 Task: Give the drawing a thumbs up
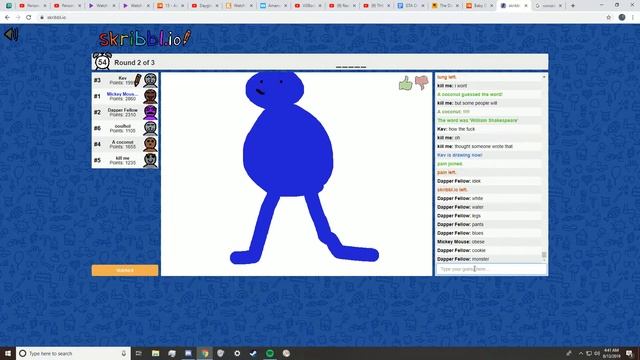(405, 83)
